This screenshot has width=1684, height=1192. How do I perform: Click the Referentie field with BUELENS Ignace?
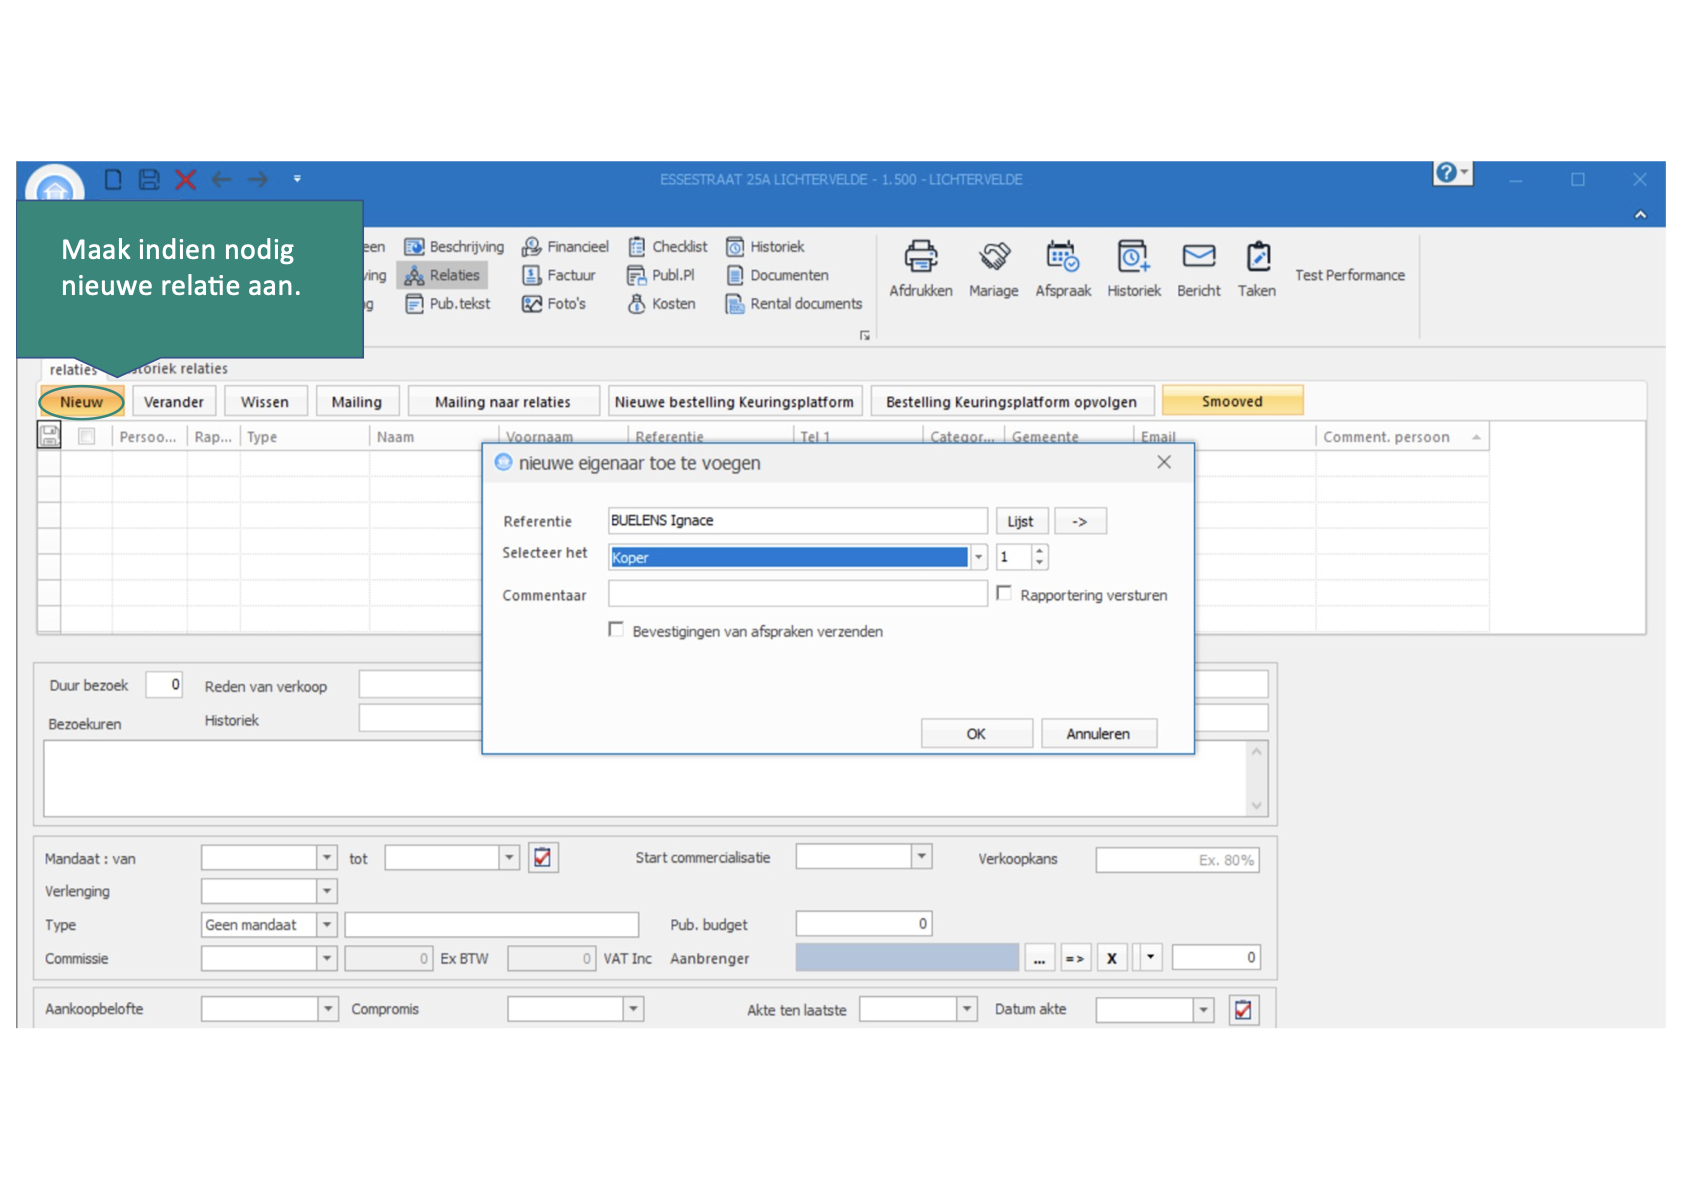click(797, 520)
